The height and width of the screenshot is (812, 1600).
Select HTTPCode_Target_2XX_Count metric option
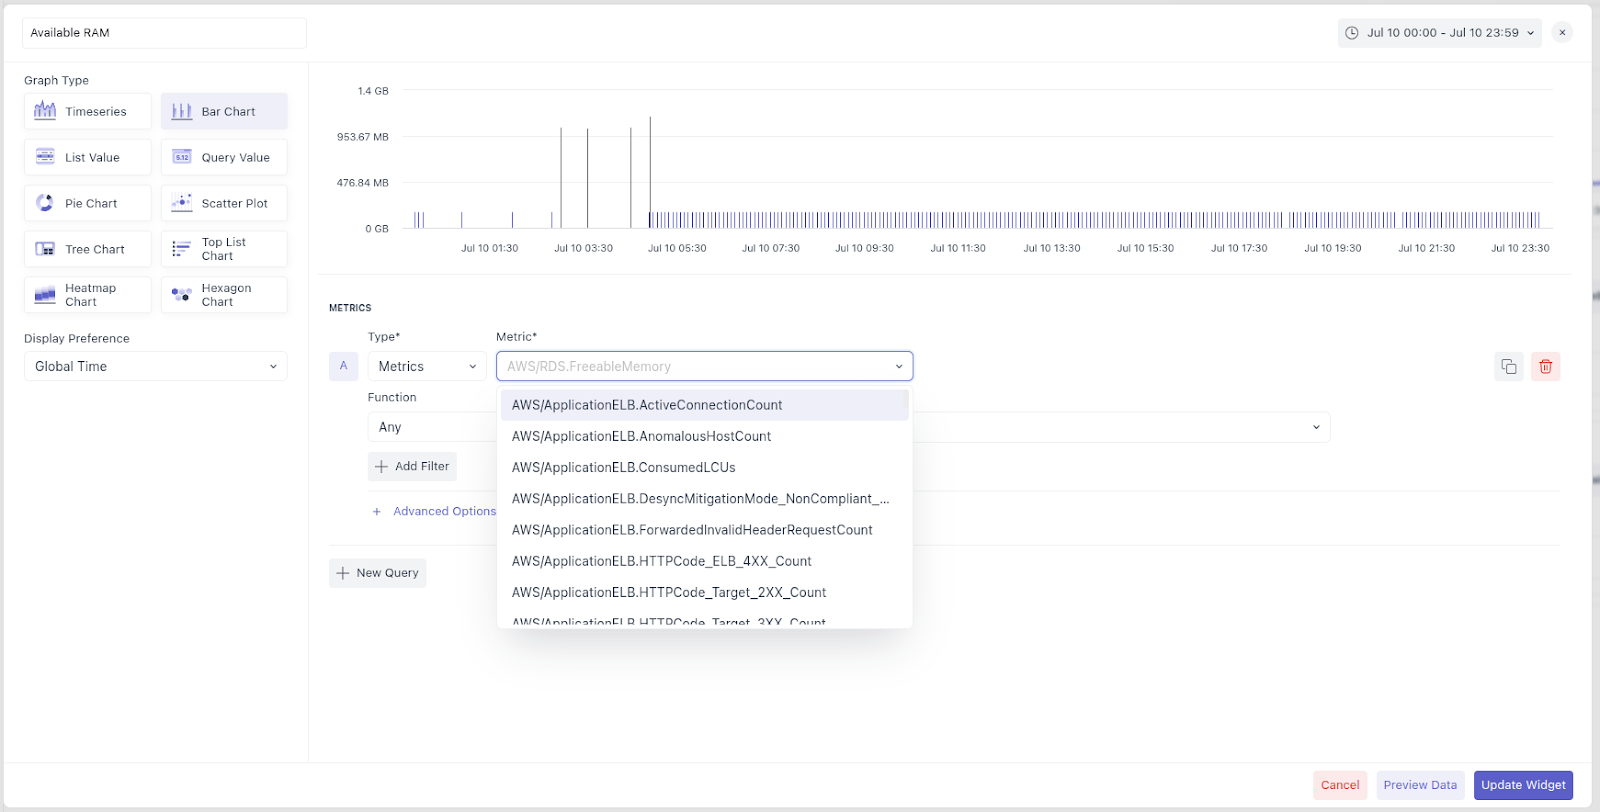[x=705, y=592]
